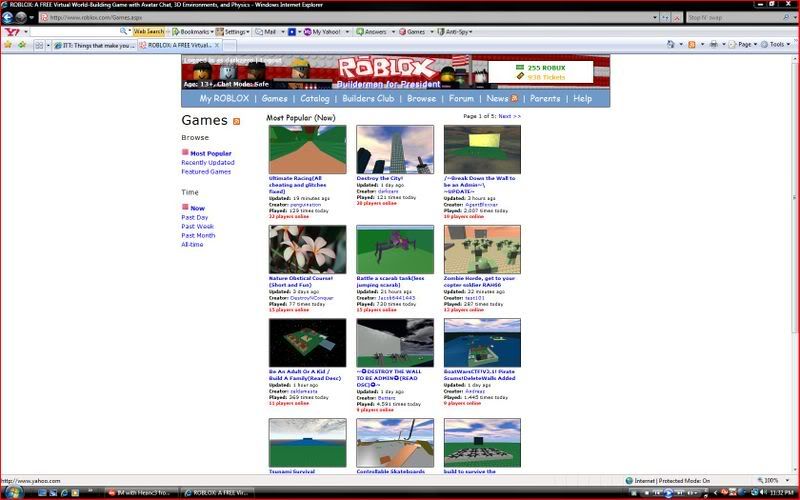Screen dimensions: 800x500
Task: Select the Past Week time filter
Action: click(197, 226)
